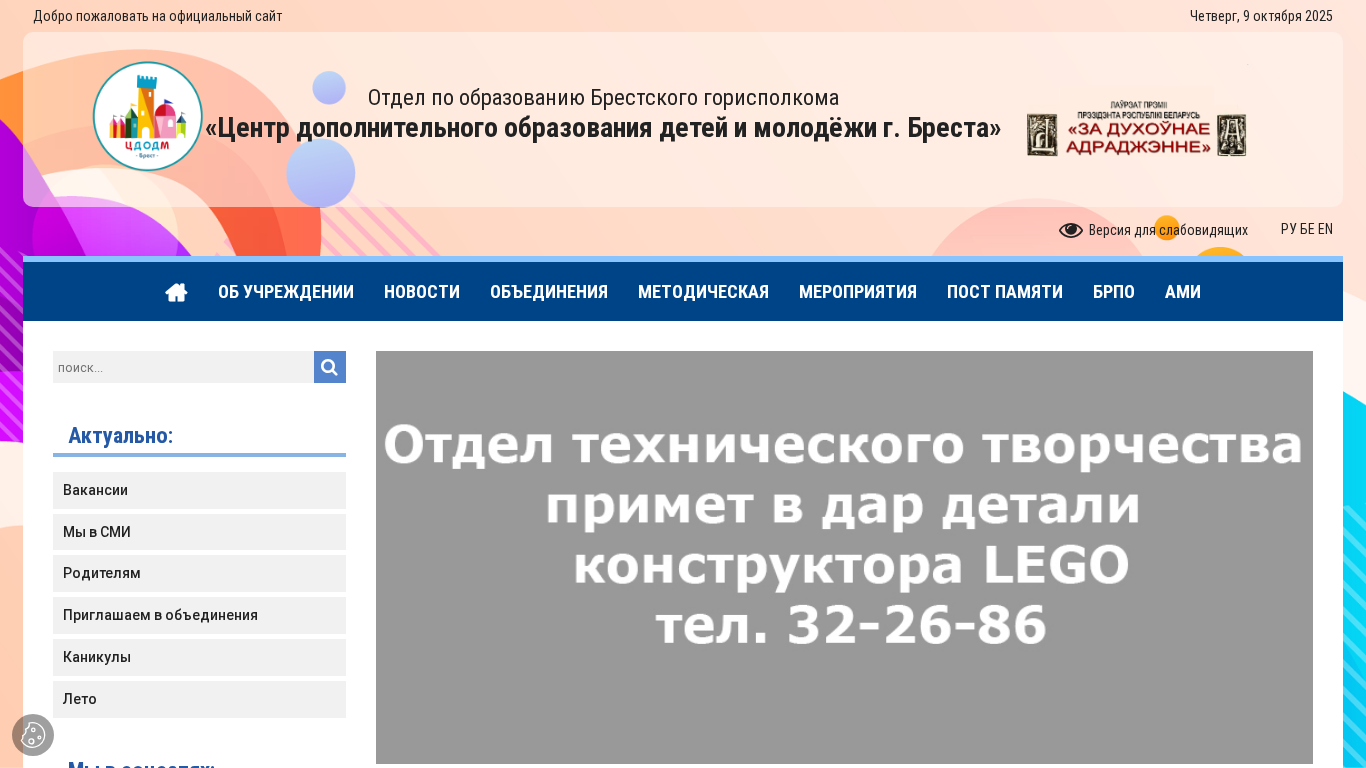Open the «Мероприятия» menu item

pyautogui.click(x=858, y=292)
